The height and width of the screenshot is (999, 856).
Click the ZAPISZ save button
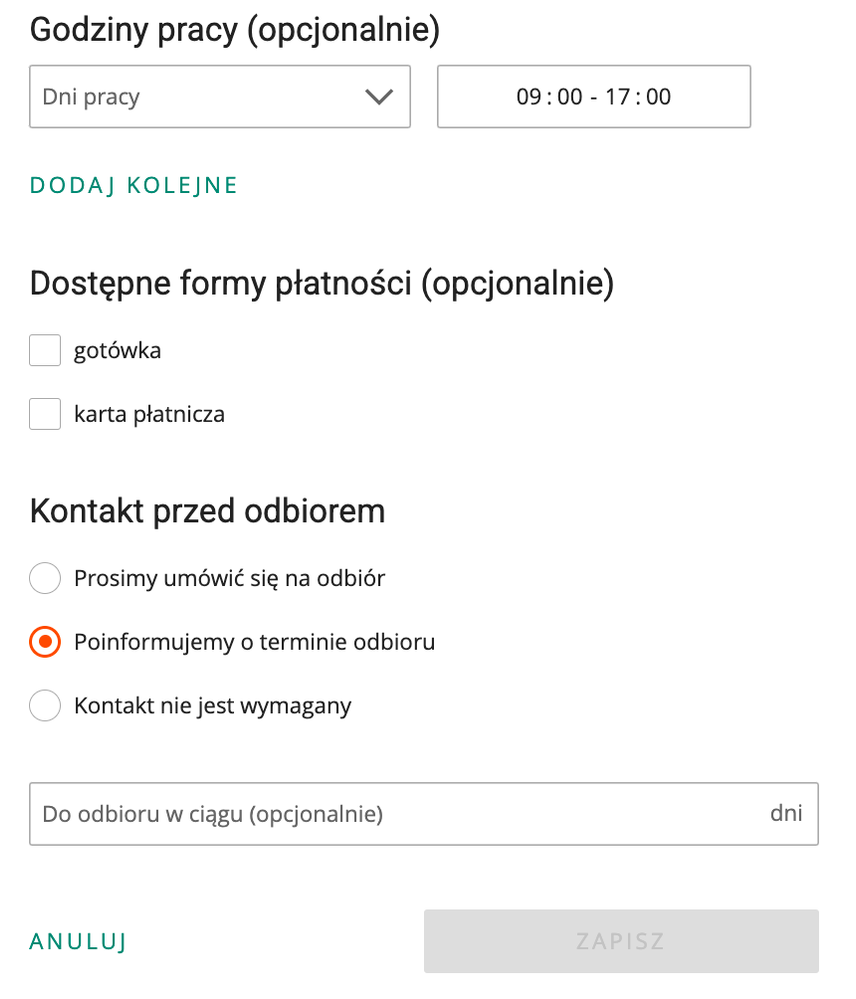[620, 941]
